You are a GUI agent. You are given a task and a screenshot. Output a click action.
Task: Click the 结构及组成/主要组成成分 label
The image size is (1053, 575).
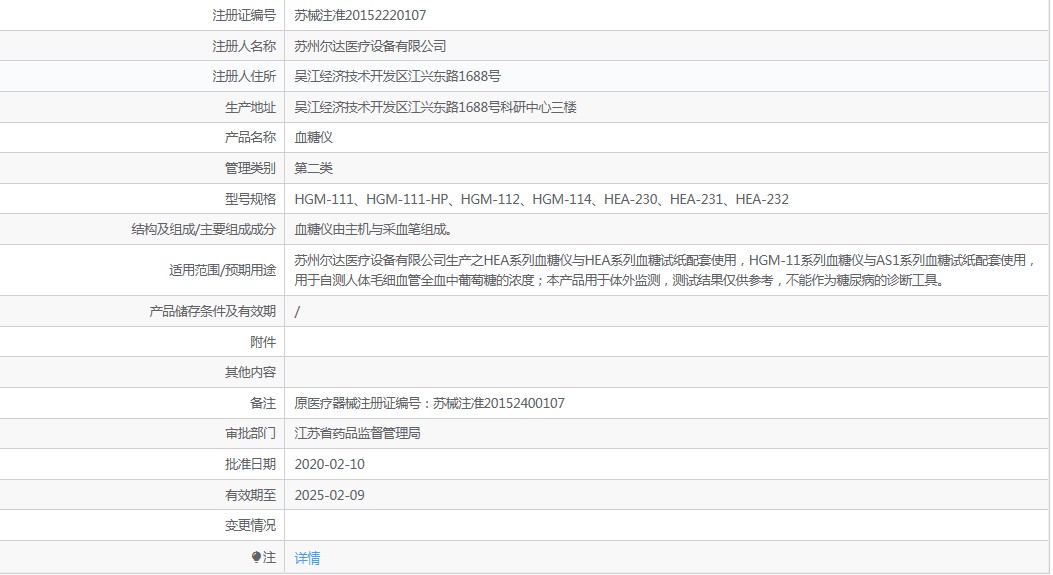point(203,229)
